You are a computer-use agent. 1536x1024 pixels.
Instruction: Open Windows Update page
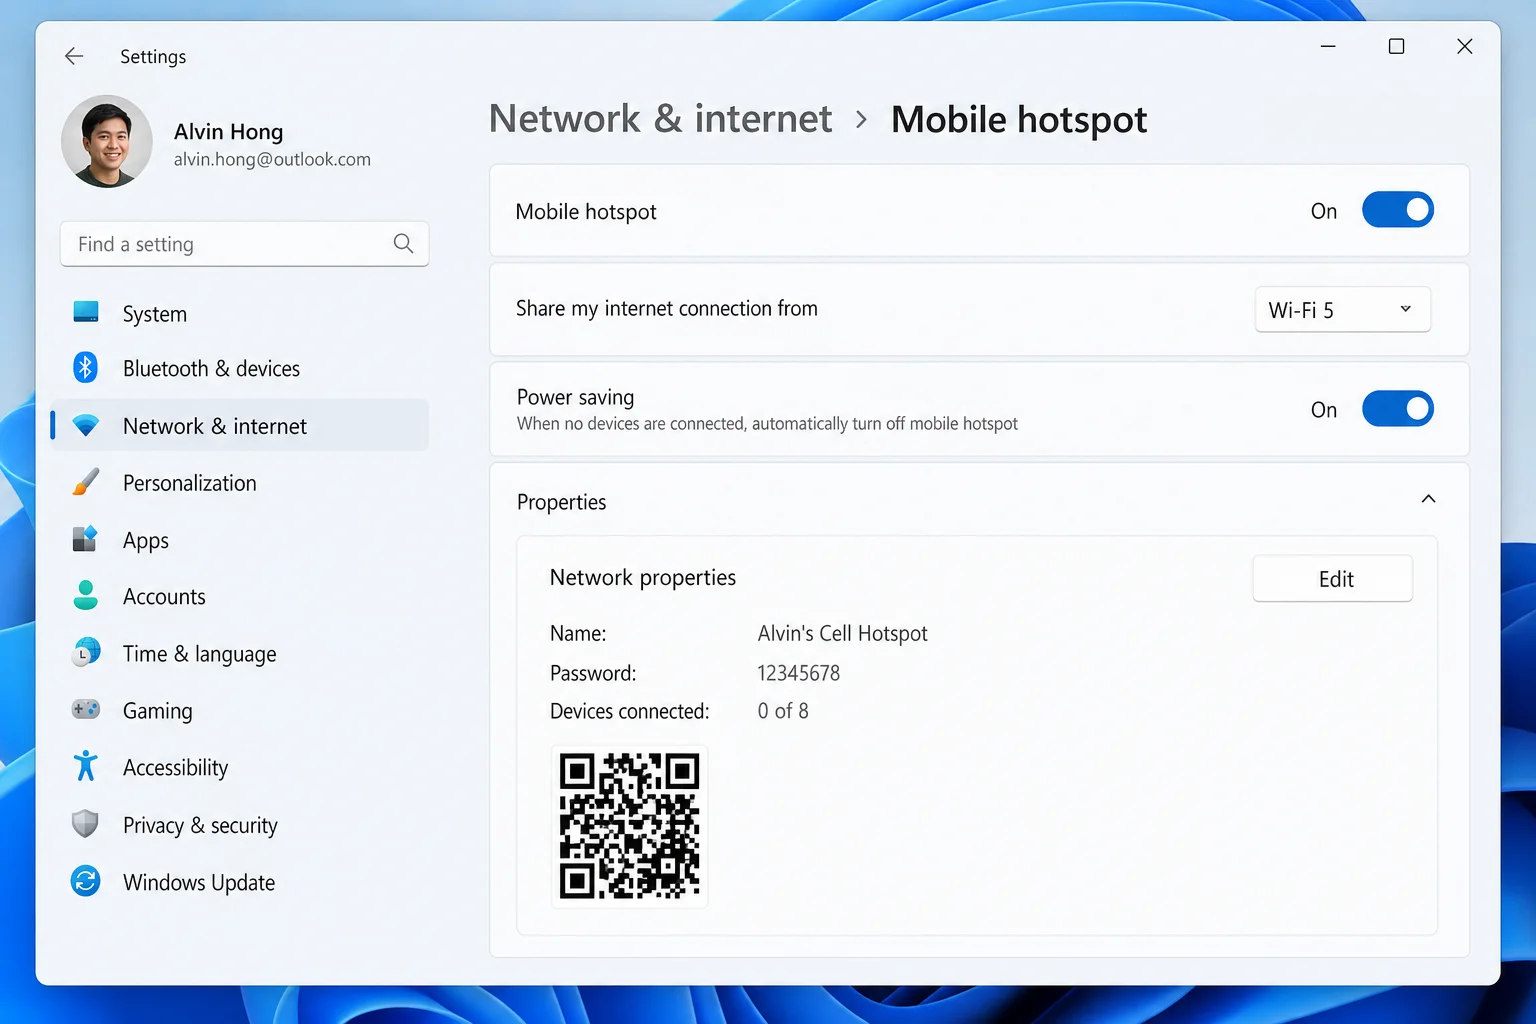240,881
